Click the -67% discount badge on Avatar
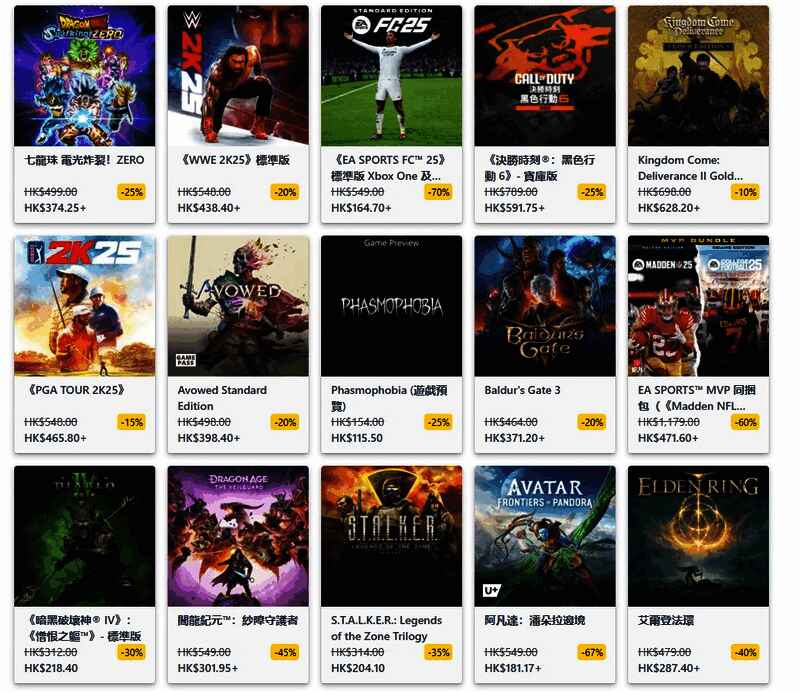800x692 pixels. (592, 652)
